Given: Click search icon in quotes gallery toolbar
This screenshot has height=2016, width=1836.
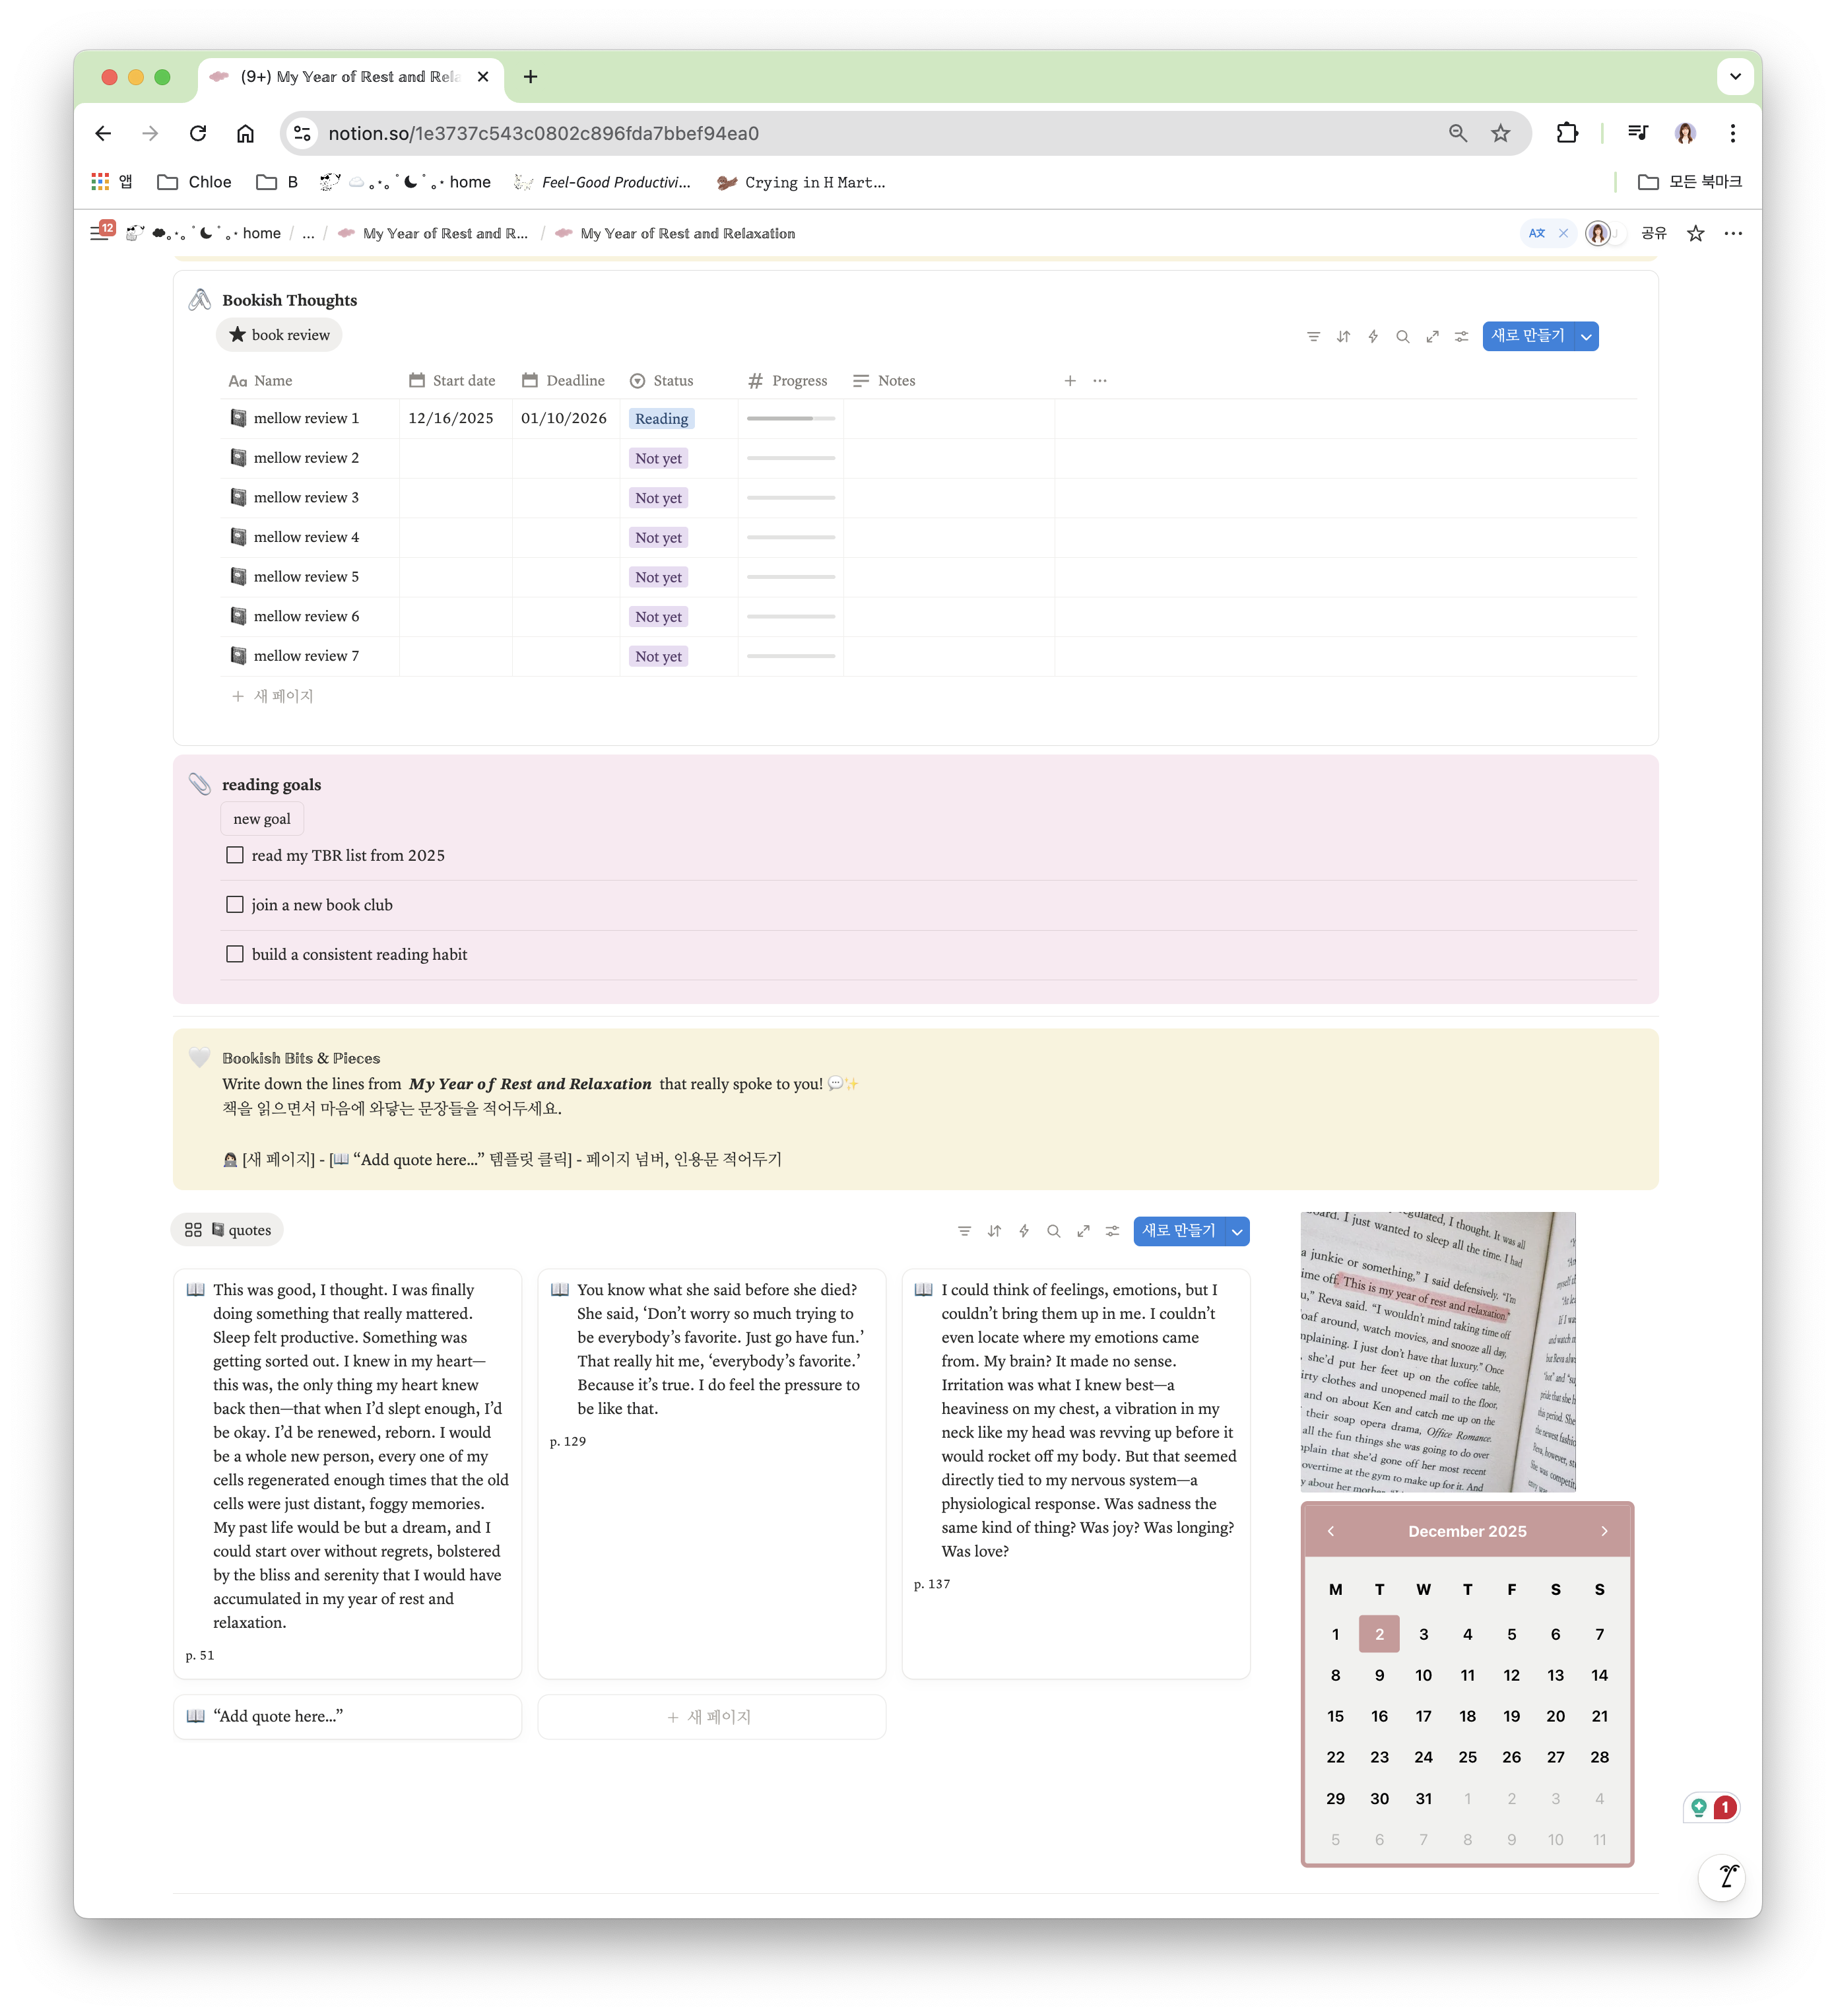Looking at the screenshot, I should (x=1053, y=1231).
